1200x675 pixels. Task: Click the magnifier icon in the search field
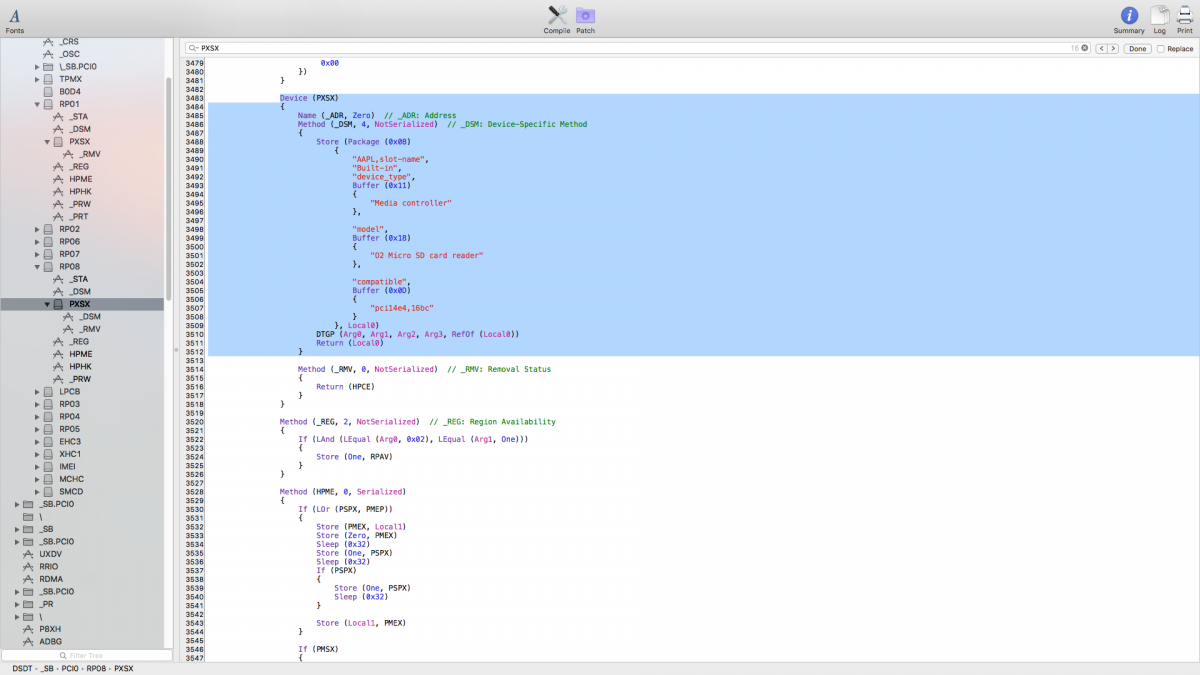[192, 48]
